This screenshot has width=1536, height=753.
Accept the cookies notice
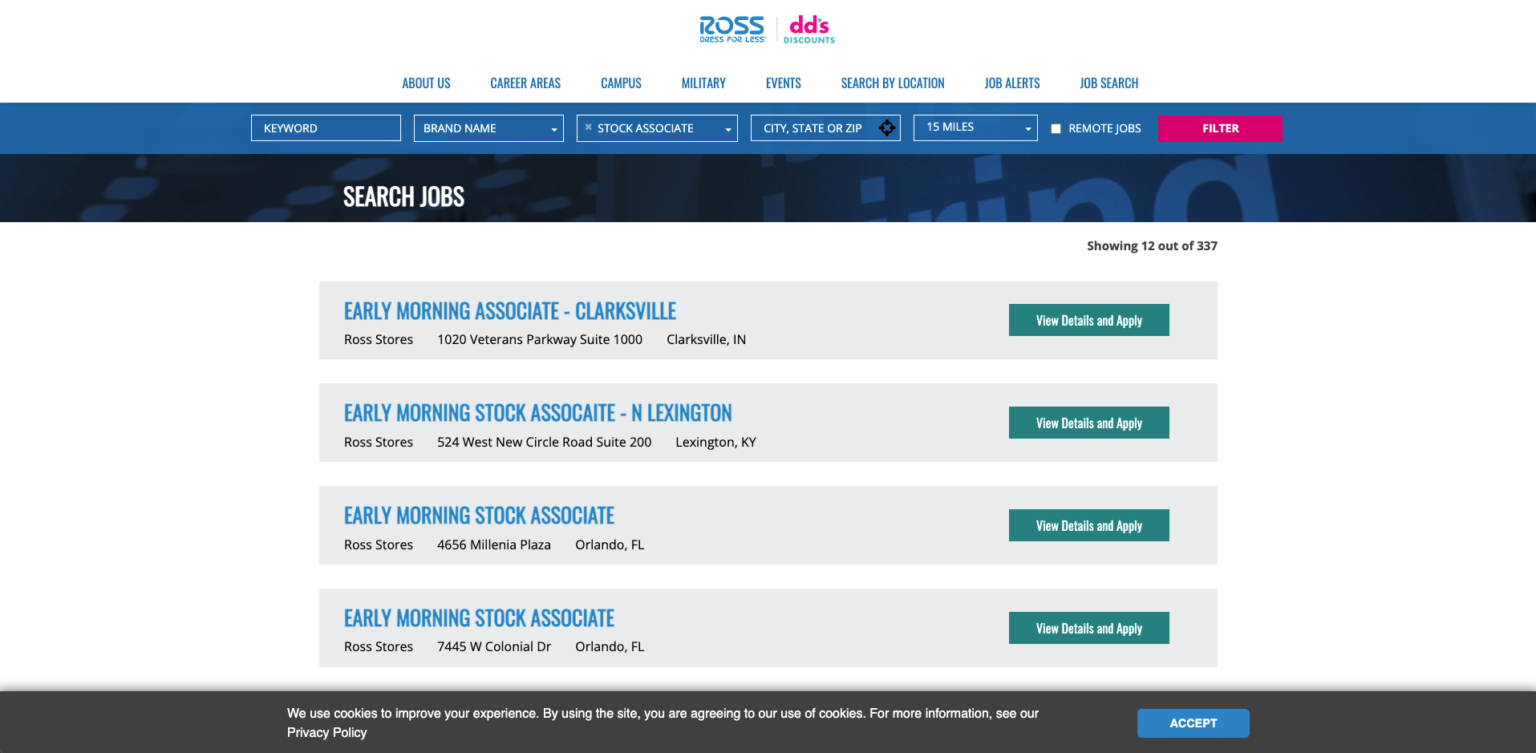click(1193, 723)
